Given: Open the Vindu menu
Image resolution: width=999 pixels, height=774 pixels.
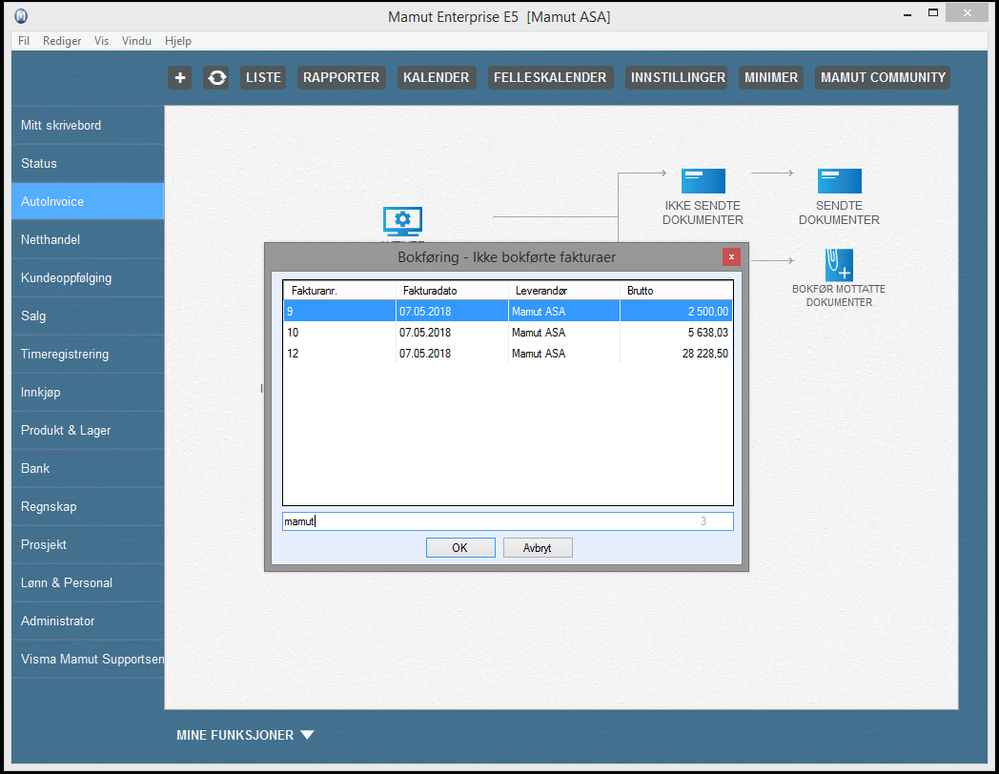Looking at the screenshot, I should point(136,41).
